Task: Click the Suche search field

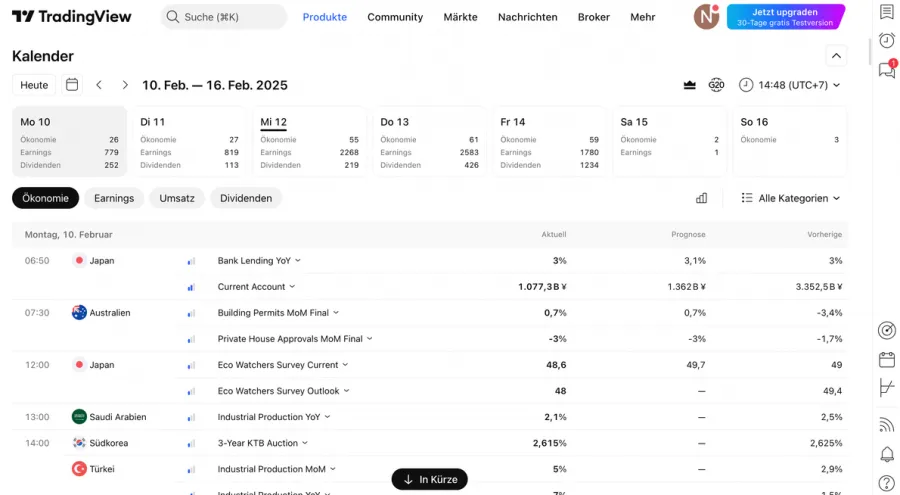Action: coord(223,17)
